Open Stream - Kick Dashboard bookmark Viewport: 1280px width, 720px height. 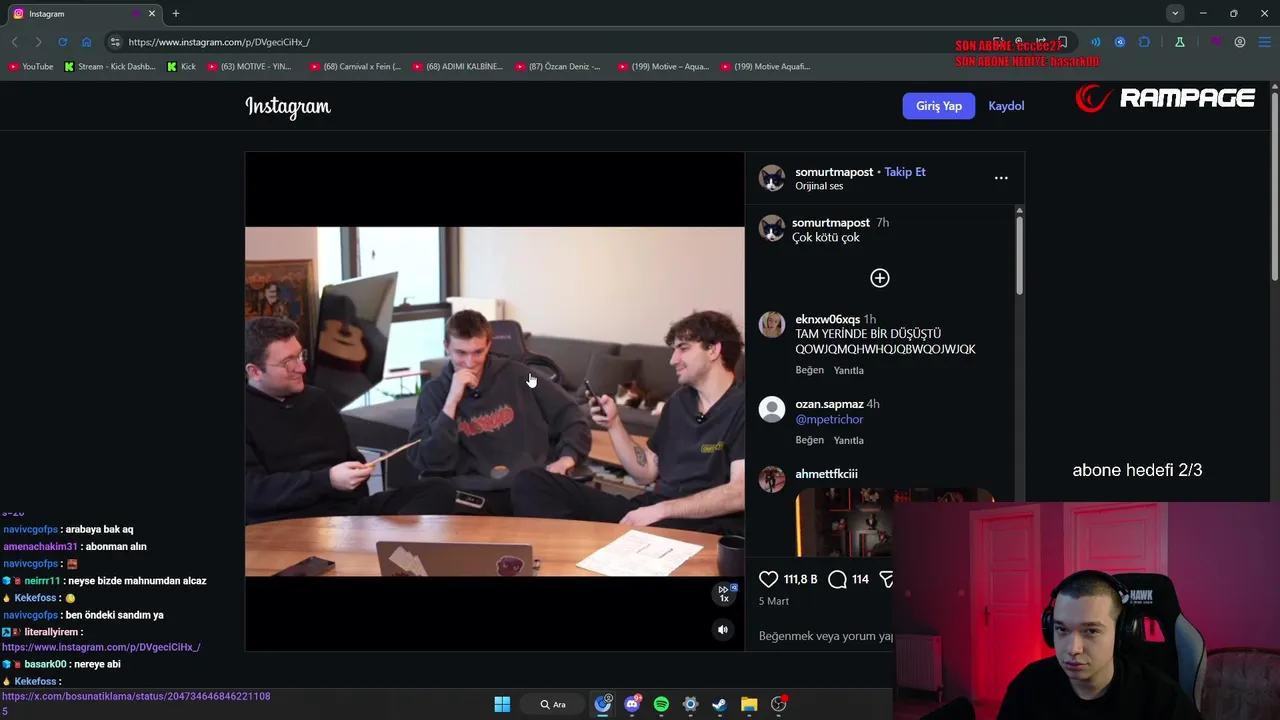(x=110, y=66)
